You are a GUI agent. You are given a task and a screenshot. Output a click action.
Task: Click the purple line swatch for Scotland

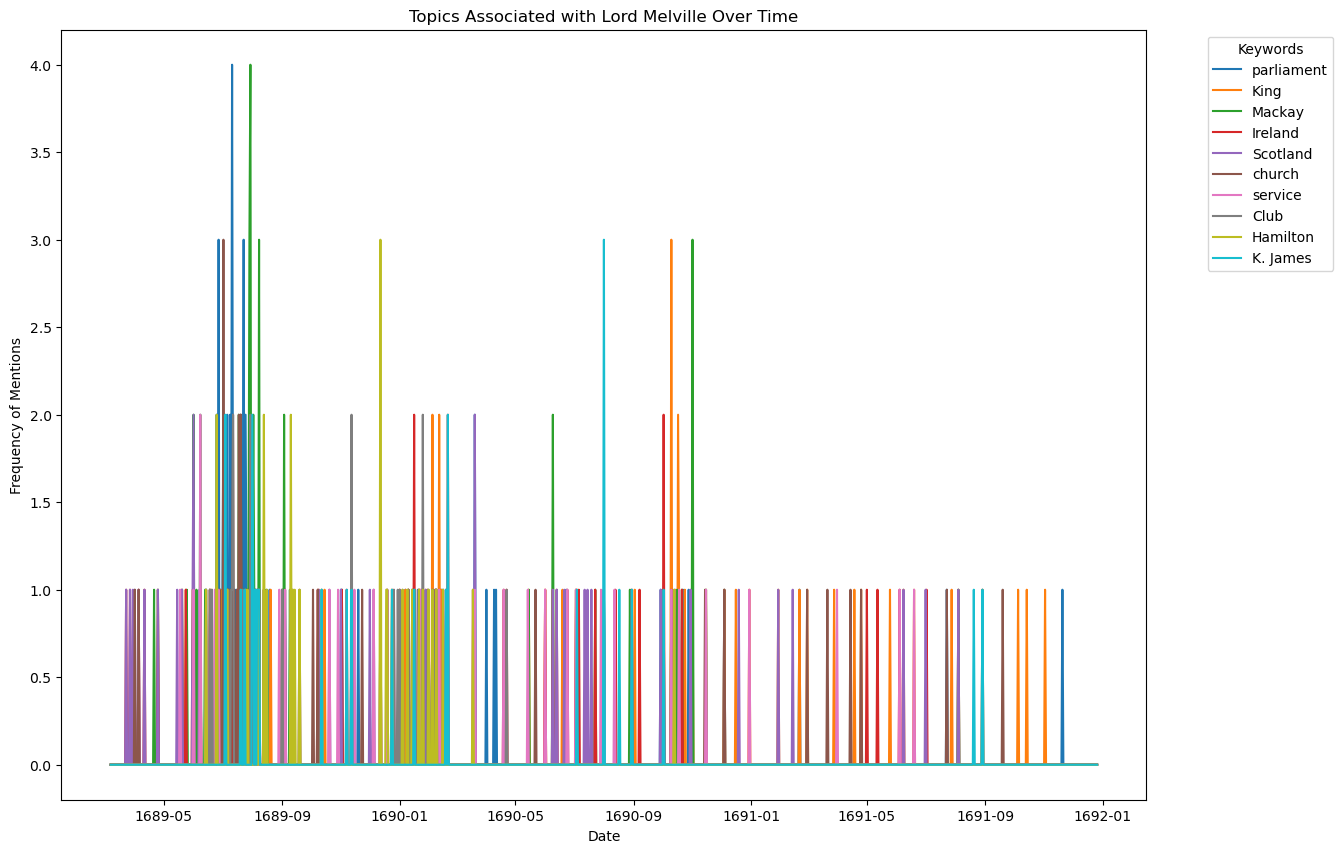(x=1229, y=154)
